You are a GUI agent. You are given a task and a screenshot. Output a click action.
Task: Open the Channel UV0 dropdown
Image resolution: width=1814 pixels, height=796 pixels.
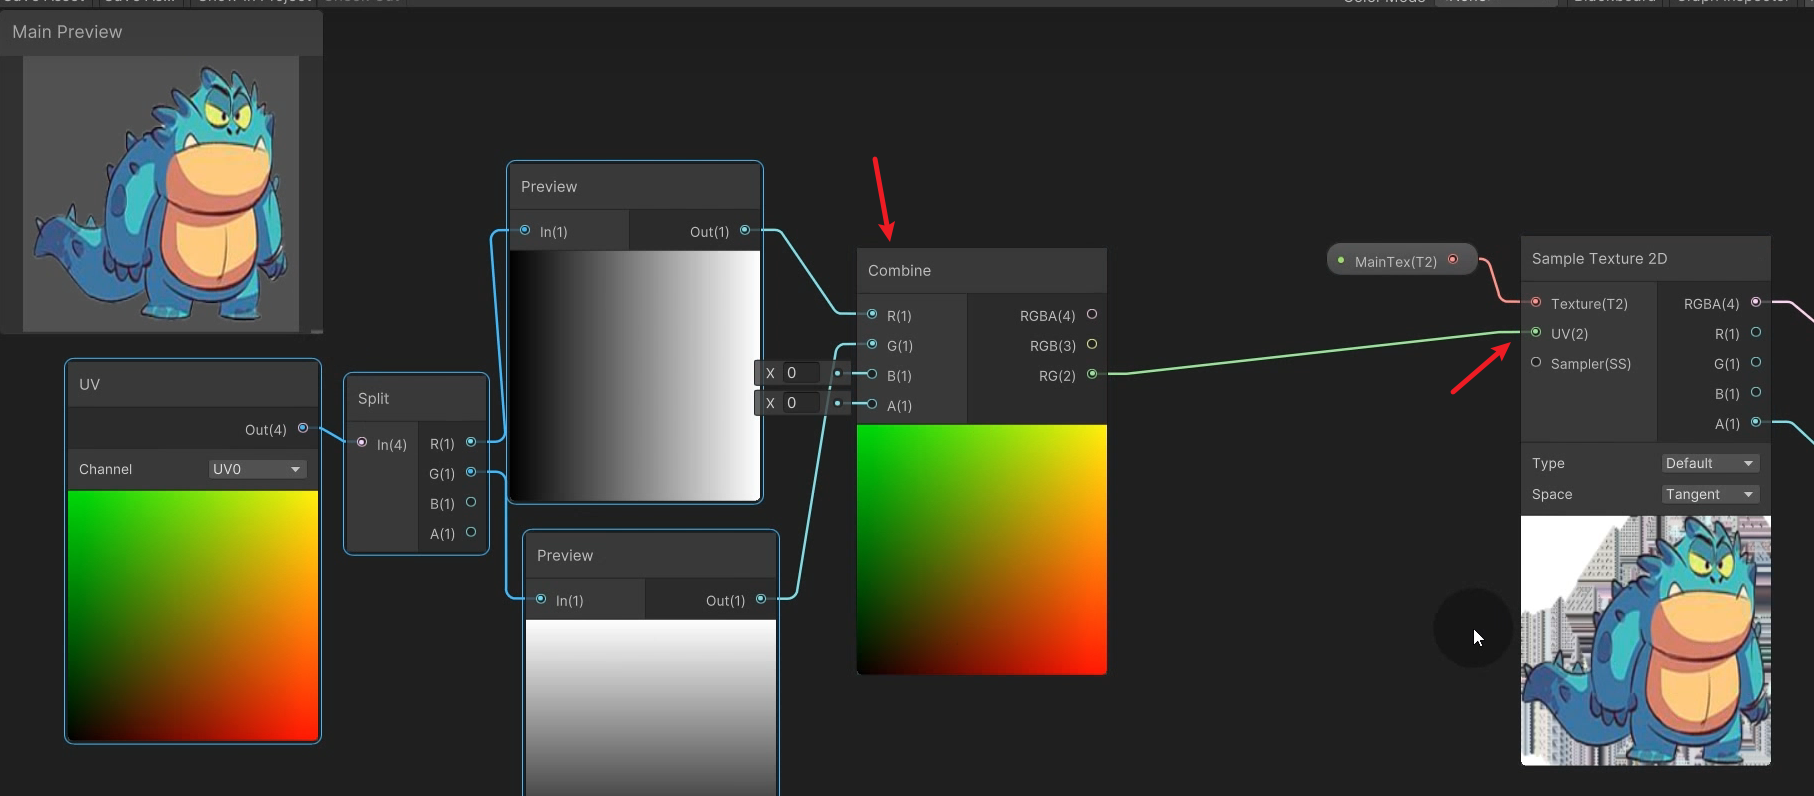[x=257, y=469]
